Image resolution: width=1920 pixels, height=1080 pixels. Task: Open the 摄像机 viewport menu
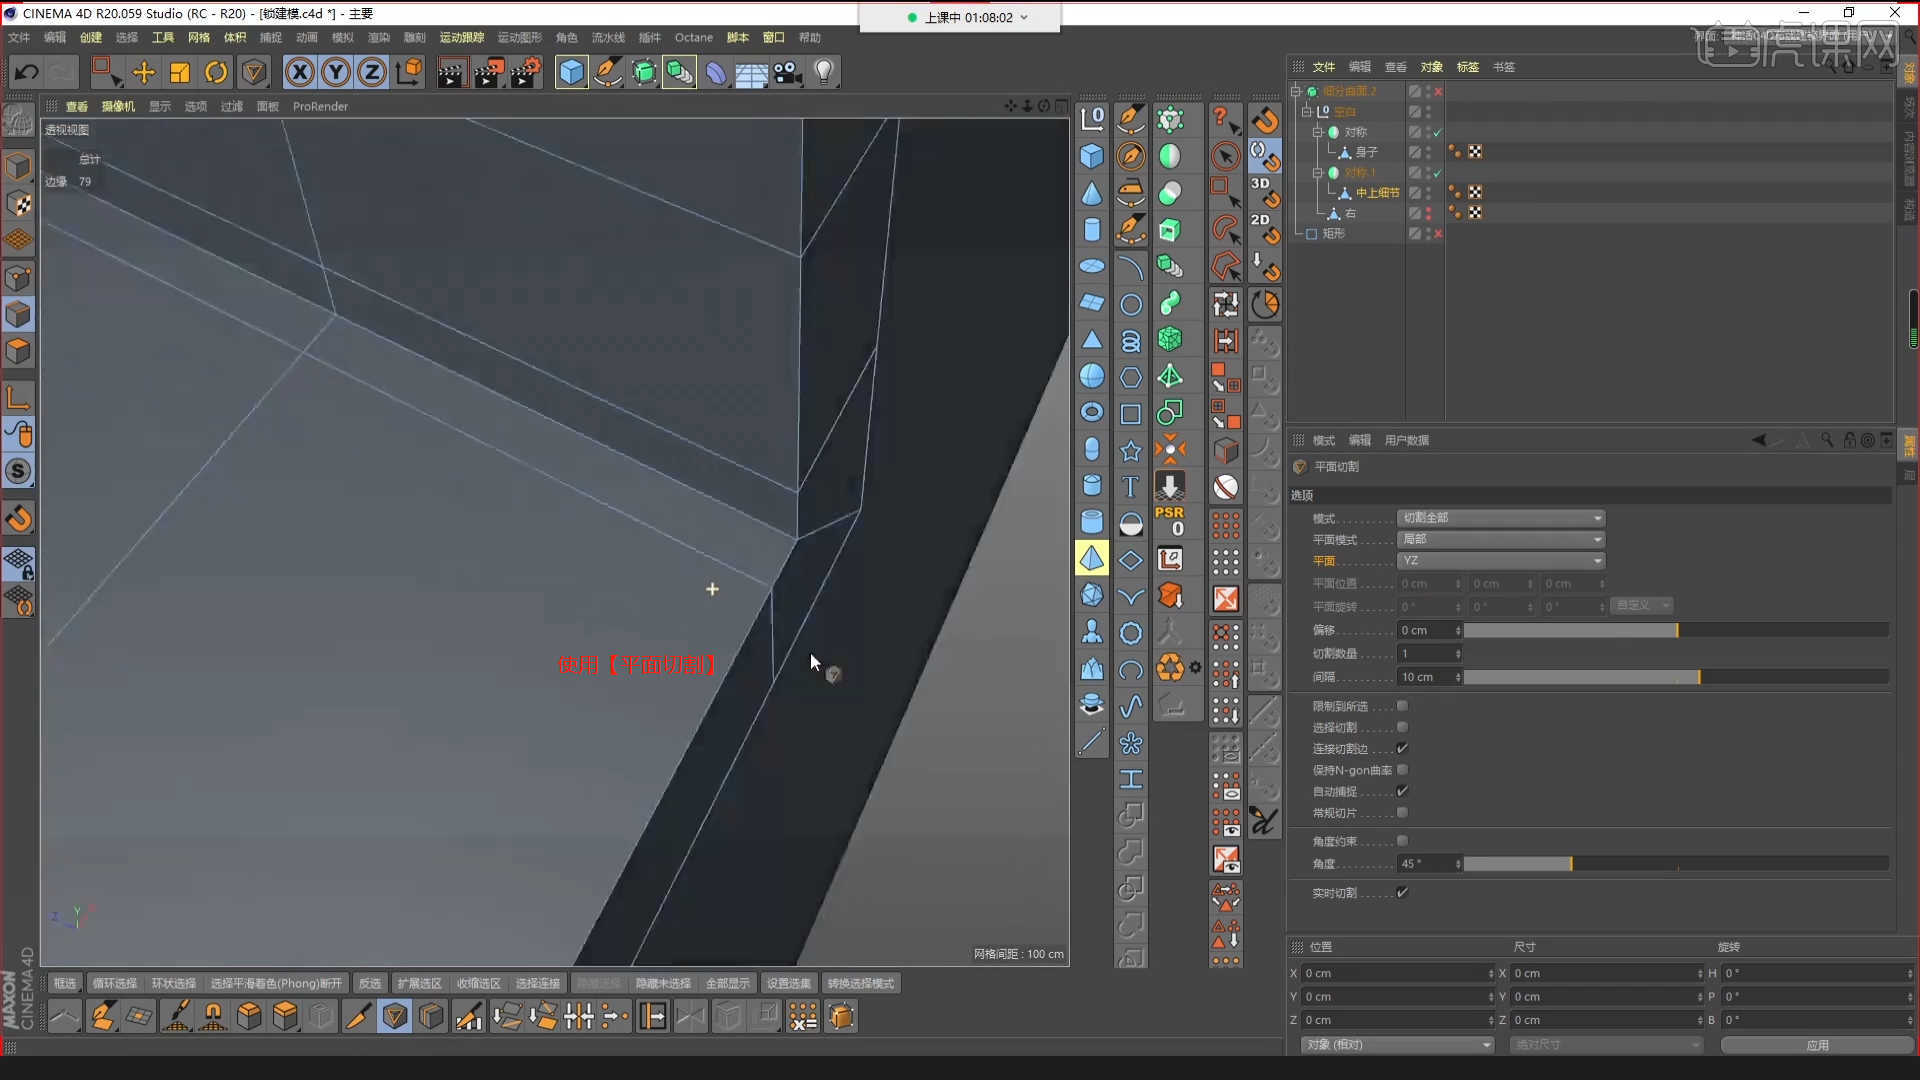(118, 106)
